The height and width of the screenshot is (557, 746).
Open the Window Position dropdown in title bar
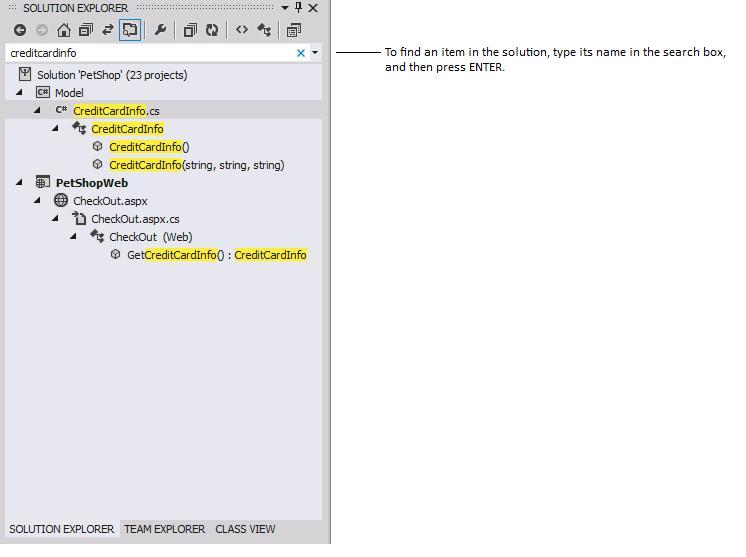285,8
